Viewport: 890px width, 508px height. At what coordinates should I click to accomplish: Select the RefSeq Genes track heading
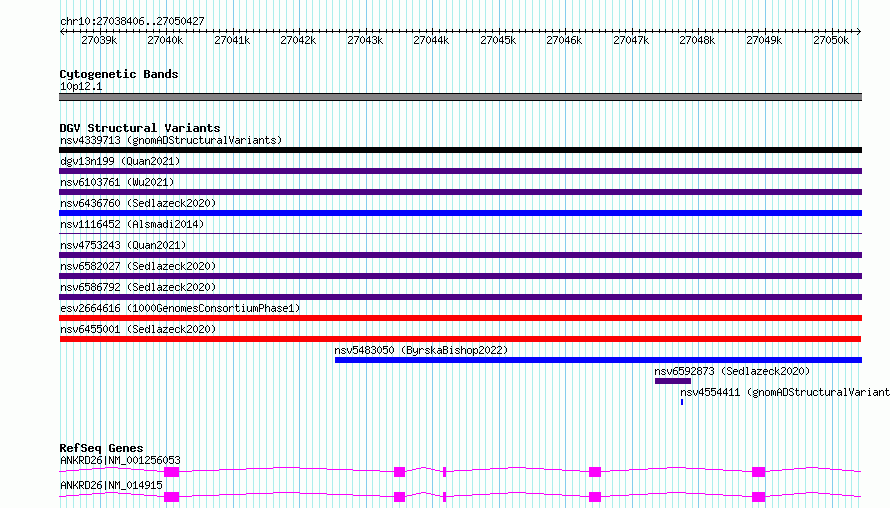101,448
